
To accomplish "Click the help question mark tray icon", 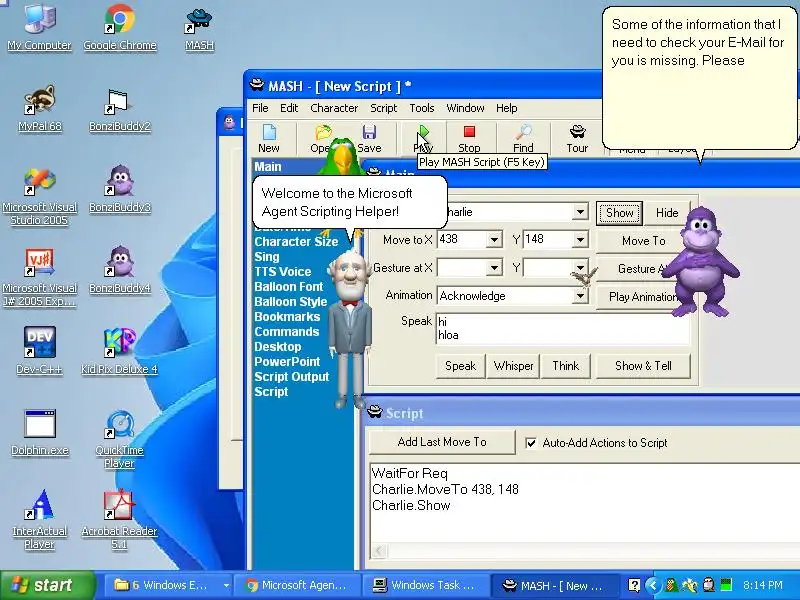I will tap(634, 585).
